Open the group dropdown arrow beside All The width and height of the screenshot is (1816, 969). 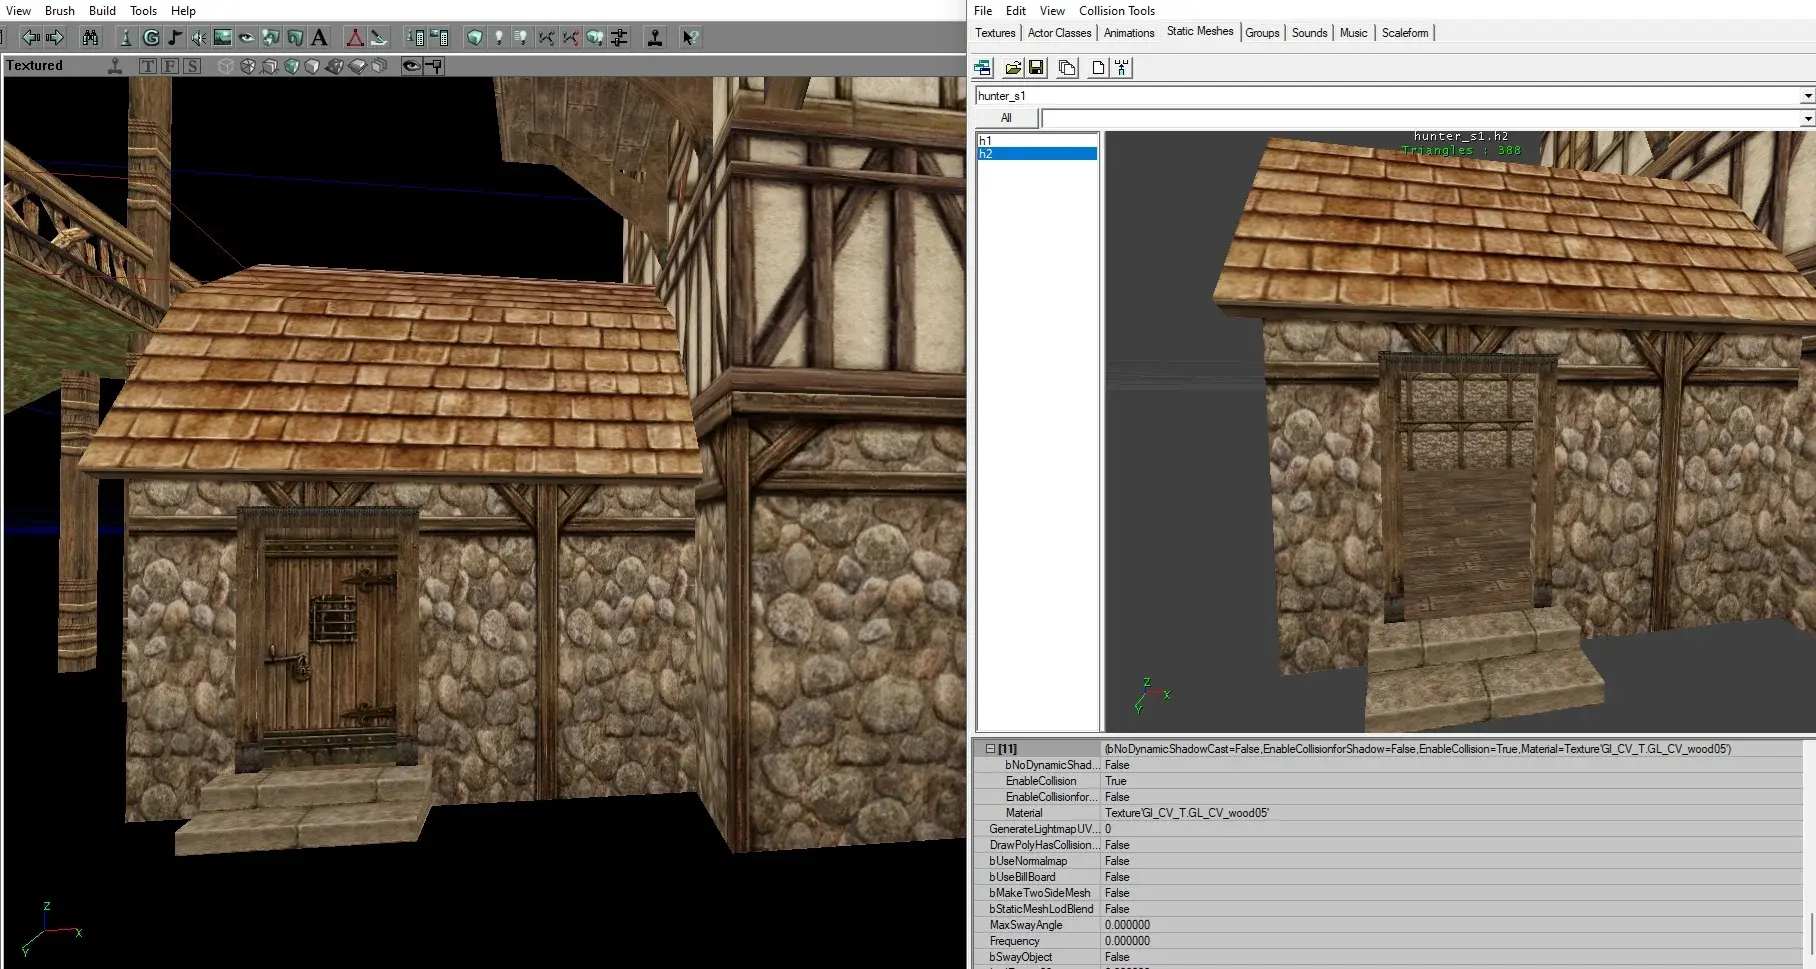pos(1807,119)
